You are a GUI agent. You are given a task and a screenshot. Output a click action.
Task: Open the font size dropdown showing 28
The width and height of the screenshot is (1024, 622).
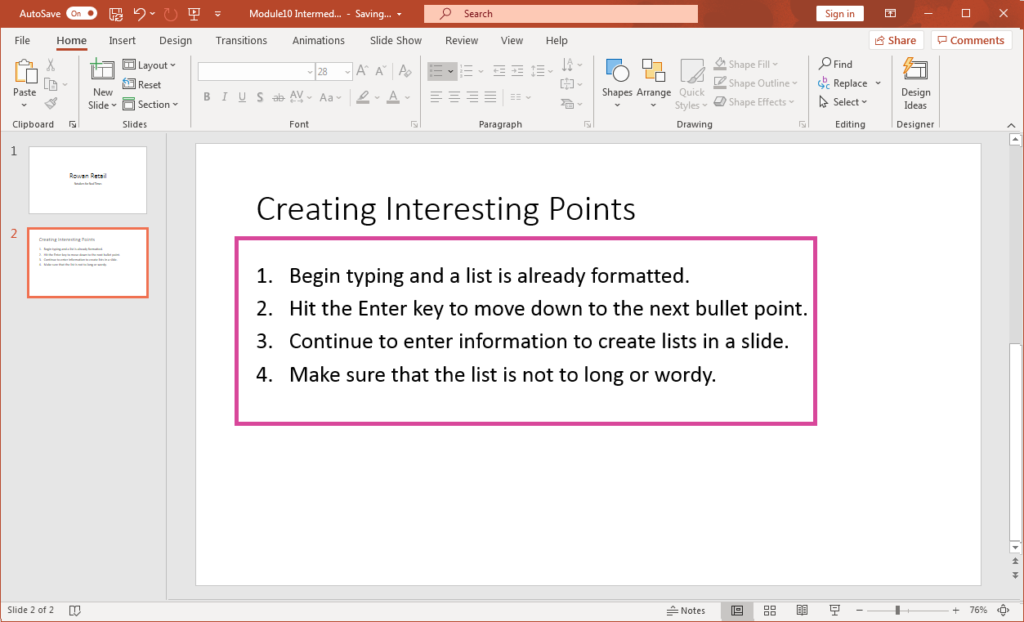[x=348, y=71]
